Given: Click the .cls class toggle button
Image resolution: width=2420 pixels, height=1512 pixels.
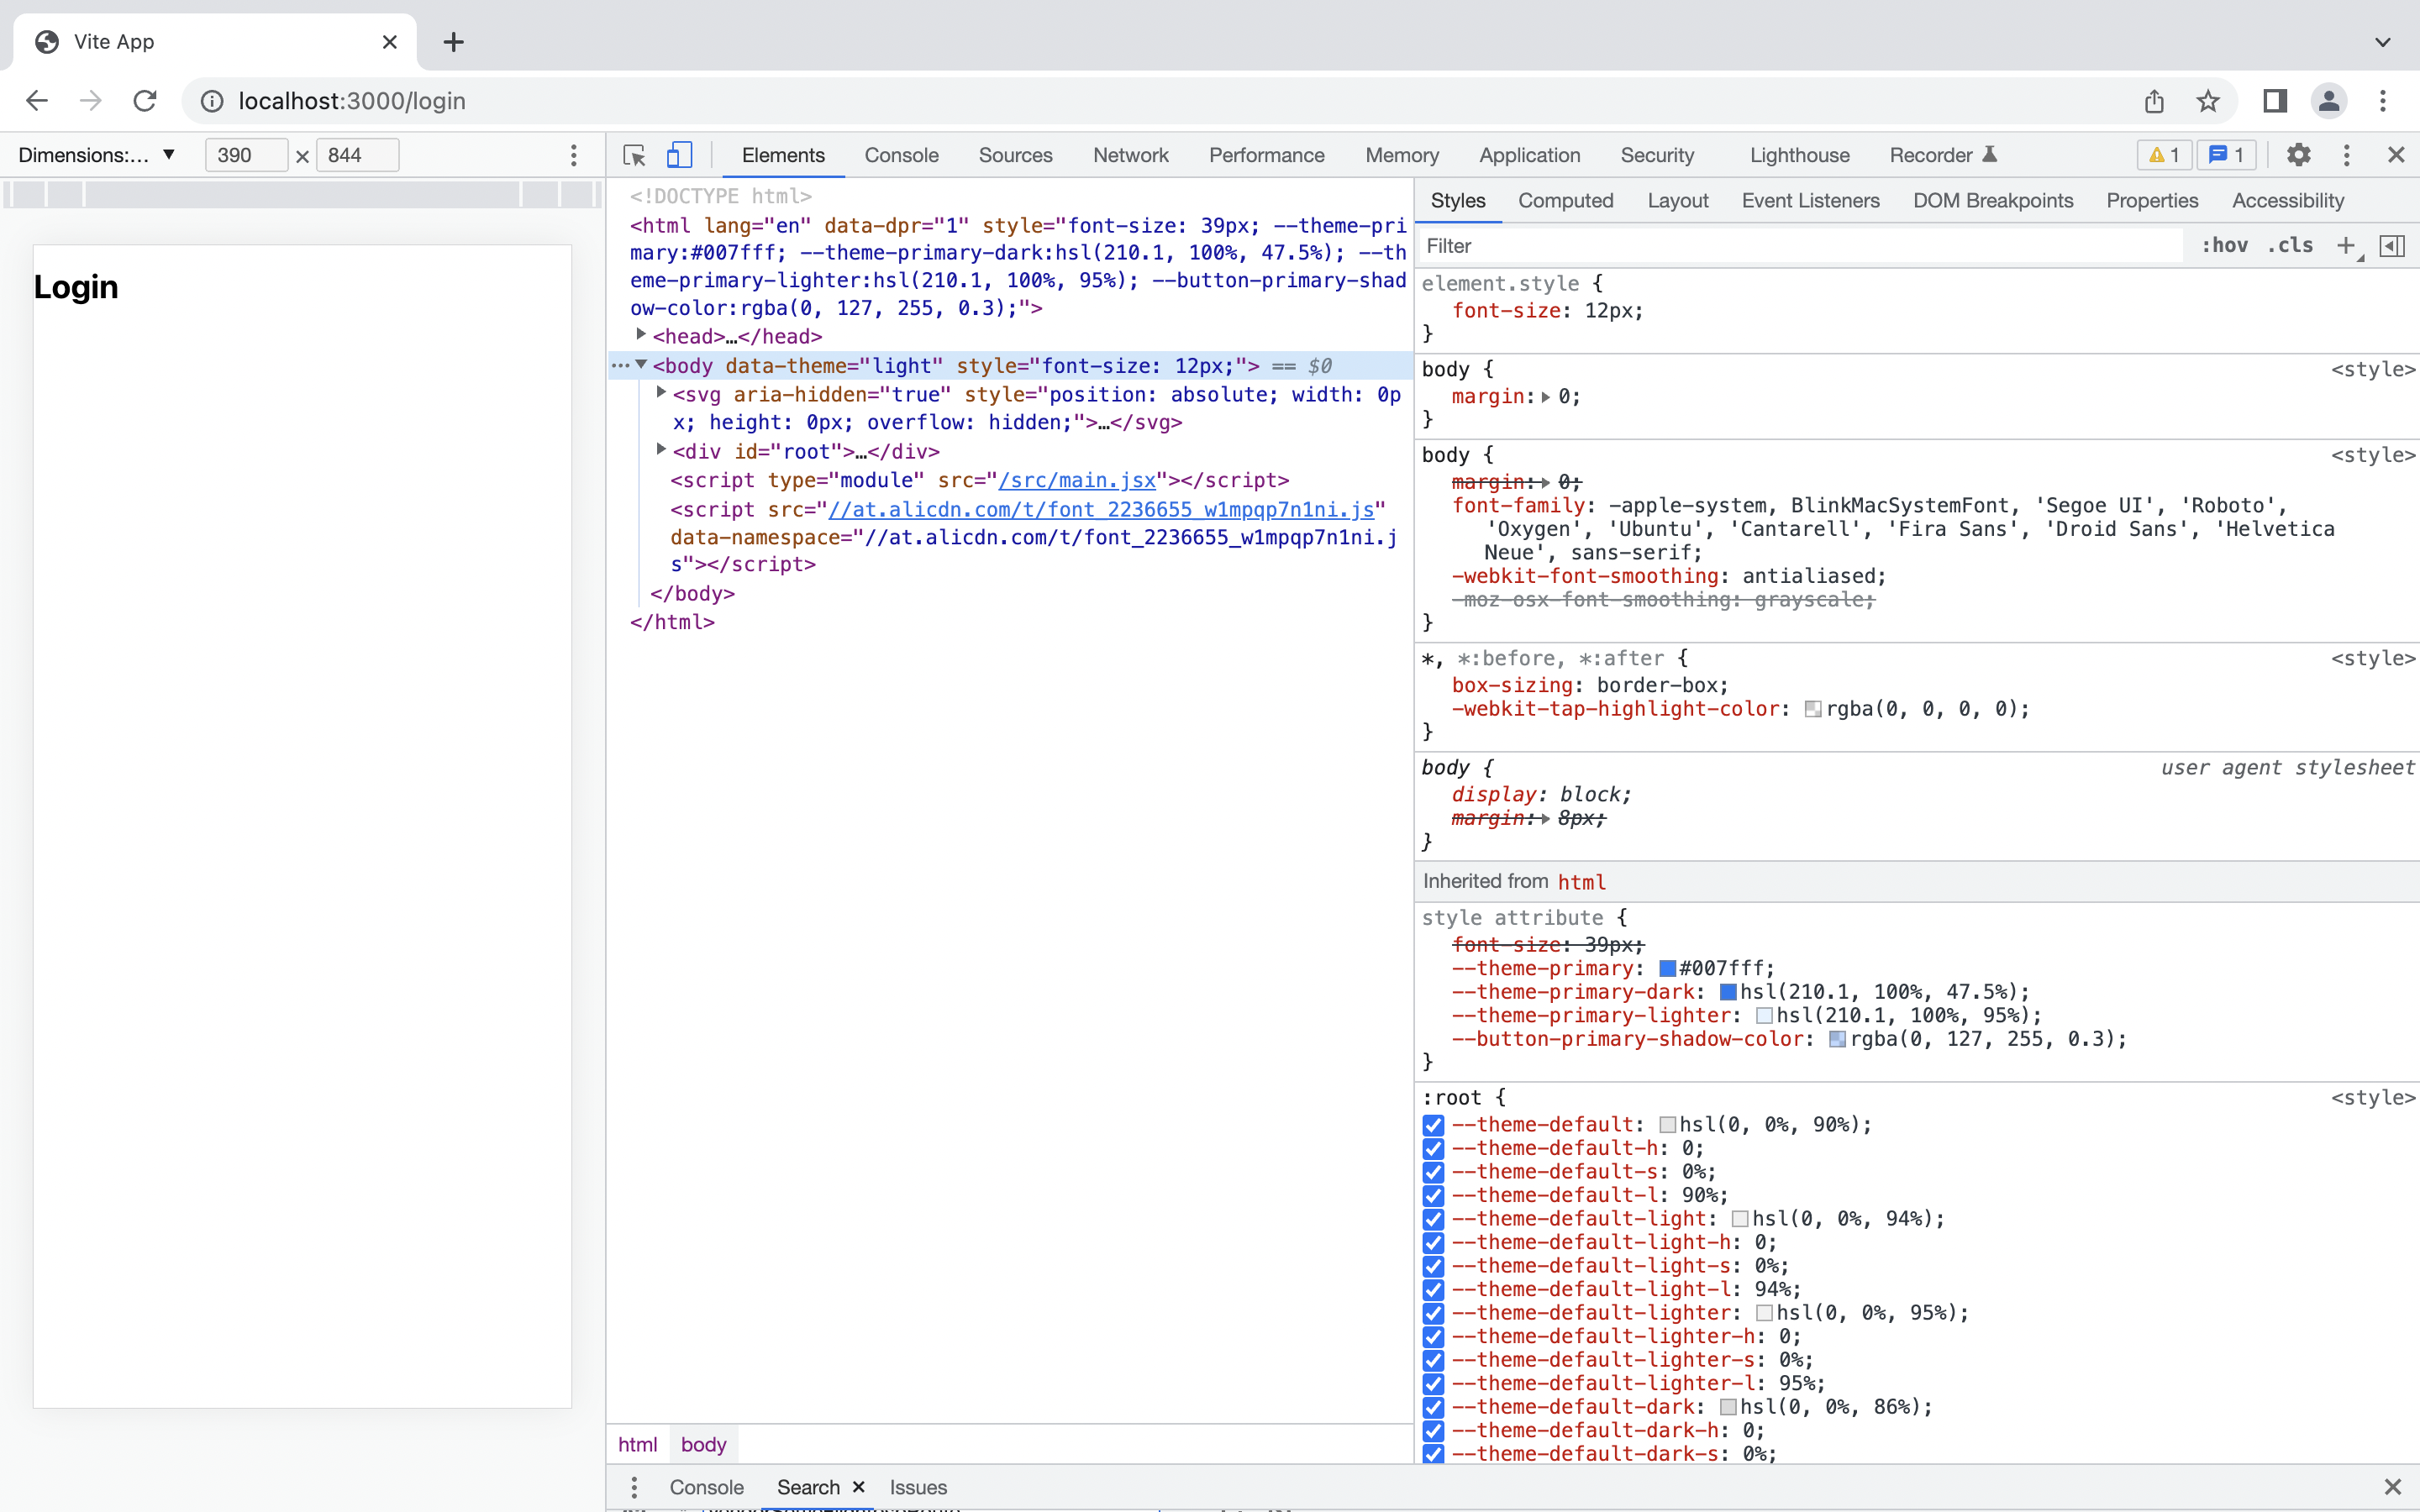Looking at the screenshot, I should tap(2290, 246).
